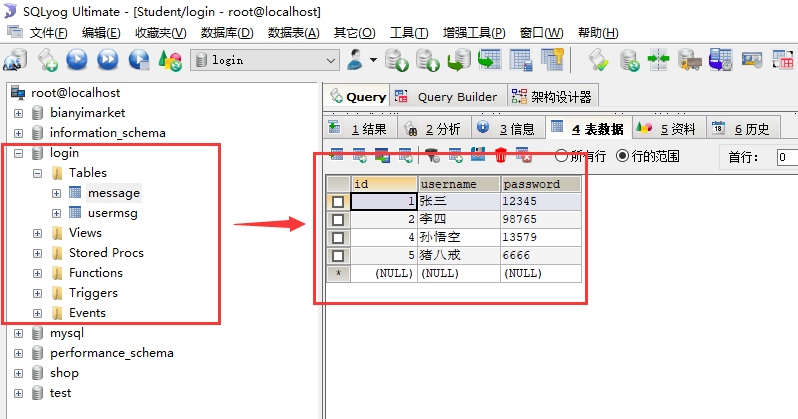Viewport: 798px width, 419px height.
Task: Click the cancel changes table icon with red X
Action: tap(524, 155)
